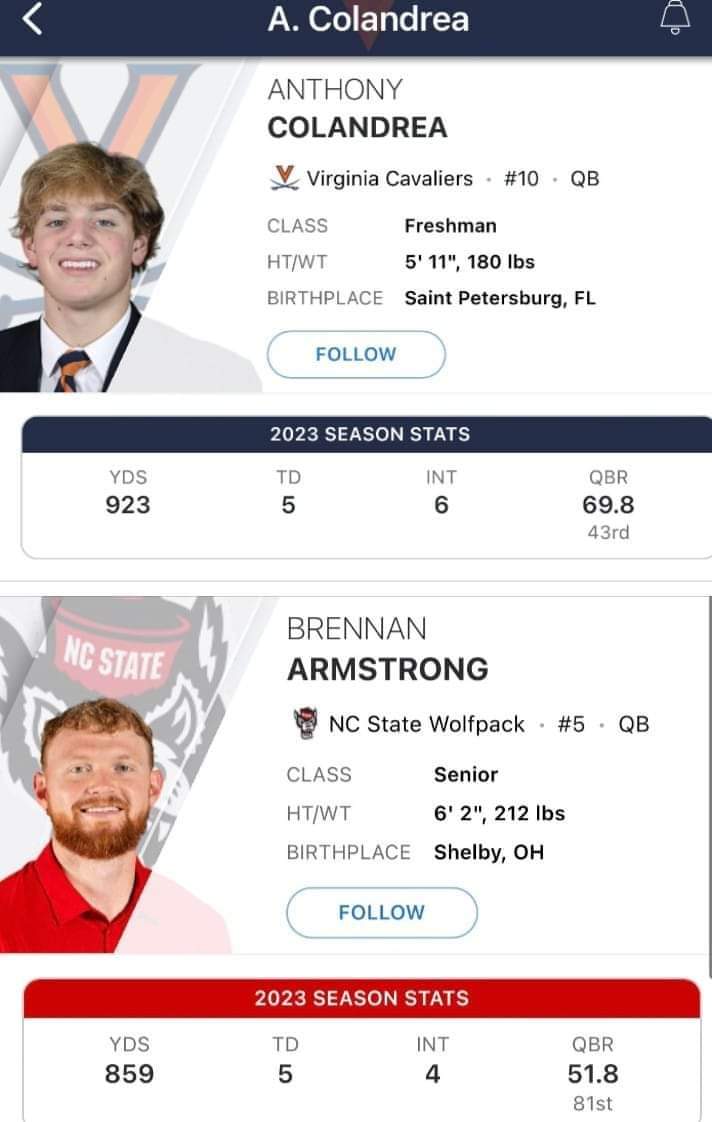
Task: Tap Colandrea's 923 passing yards stat
Action: coord(128,505)
